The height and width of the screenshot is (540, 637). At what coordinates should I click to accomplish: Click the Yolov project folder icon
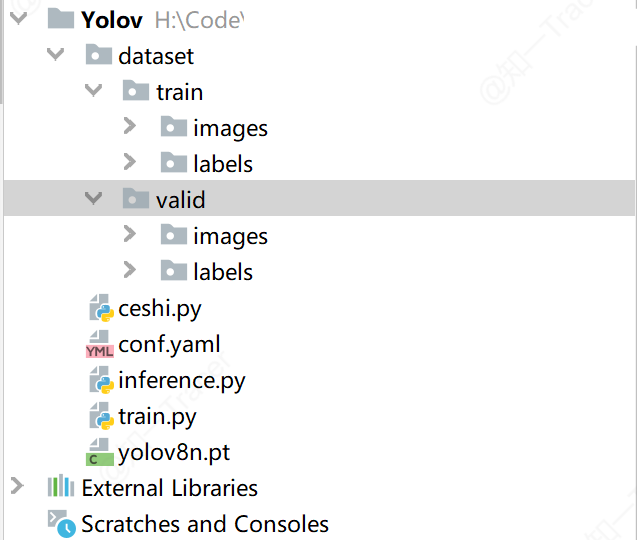pyautogui.click(x=61, y=19)
